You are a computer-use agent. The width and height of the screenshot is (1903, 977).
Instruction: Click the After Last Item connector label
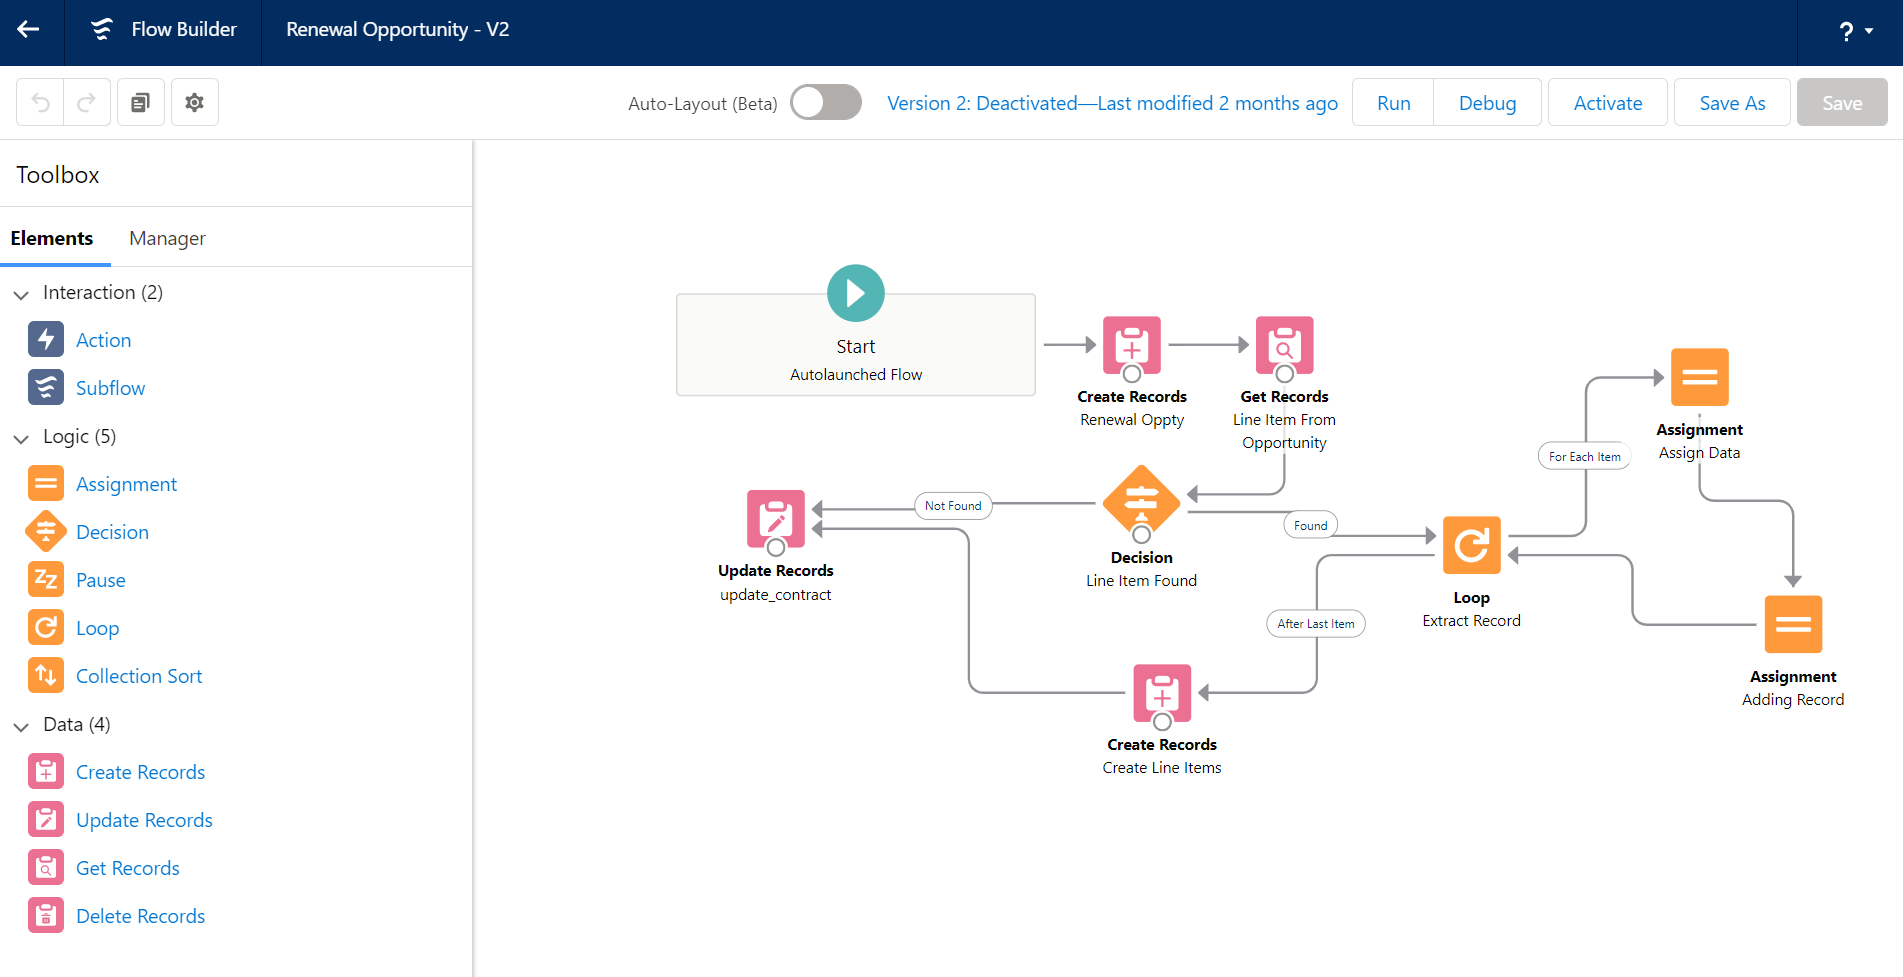point(1316,623)
